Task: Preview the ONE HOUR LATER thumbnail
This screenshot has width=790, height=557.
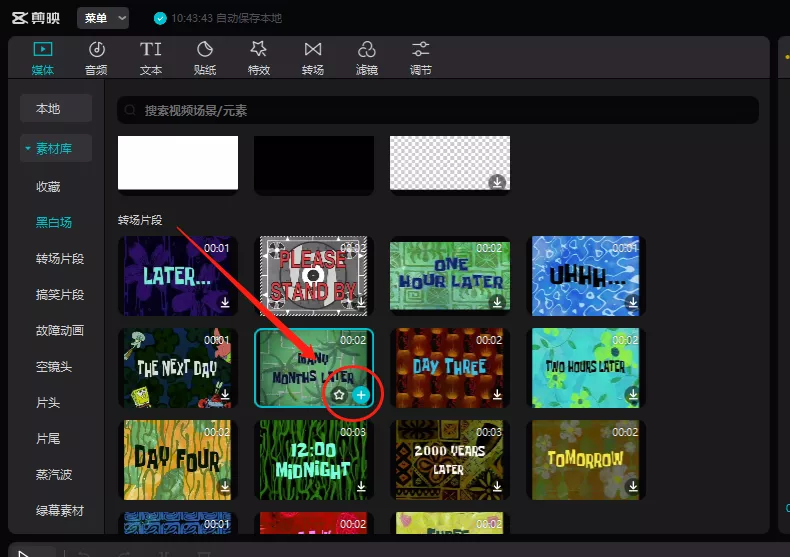Action: [x=450, y=276]
